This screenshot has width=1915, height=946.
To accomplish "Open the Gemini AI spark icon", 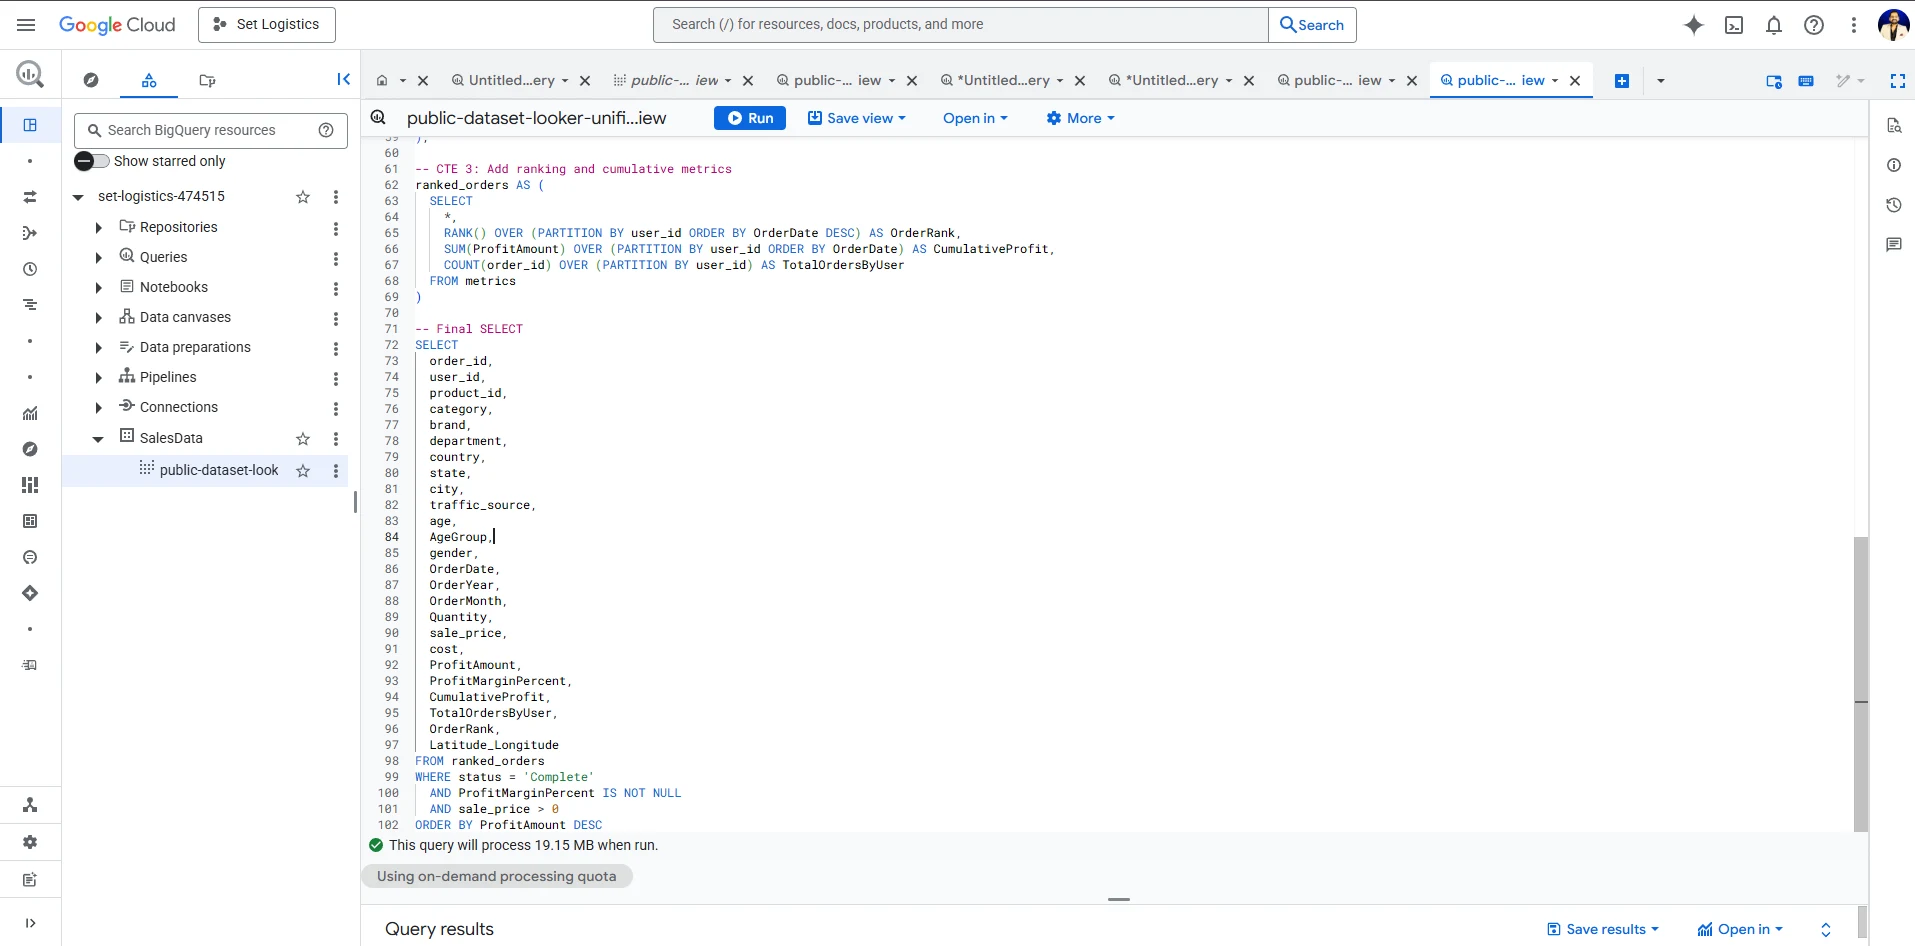I will (x=1694, y=25).
